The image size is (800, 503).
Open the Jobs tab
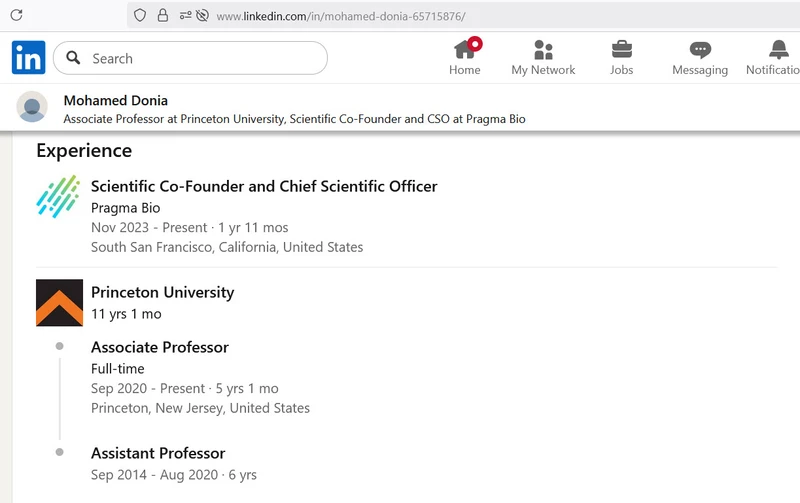621,57
